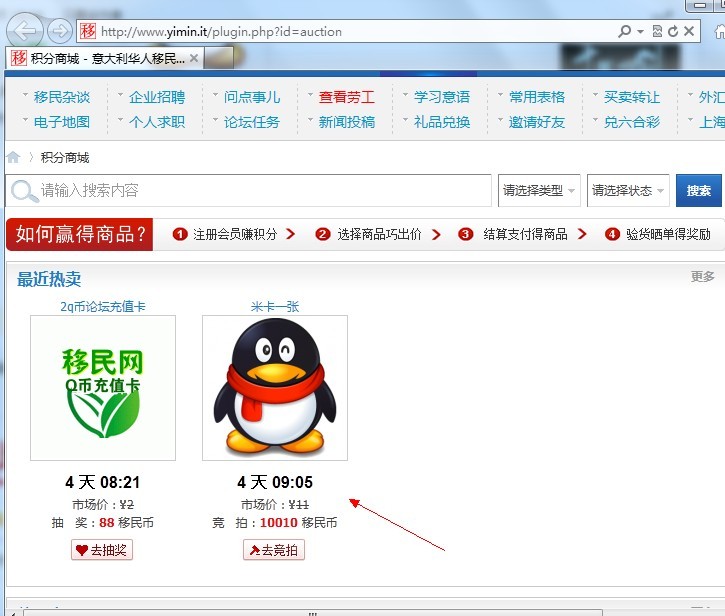Click the magnifier search icon in the address bar

click(x=624, y=31)
